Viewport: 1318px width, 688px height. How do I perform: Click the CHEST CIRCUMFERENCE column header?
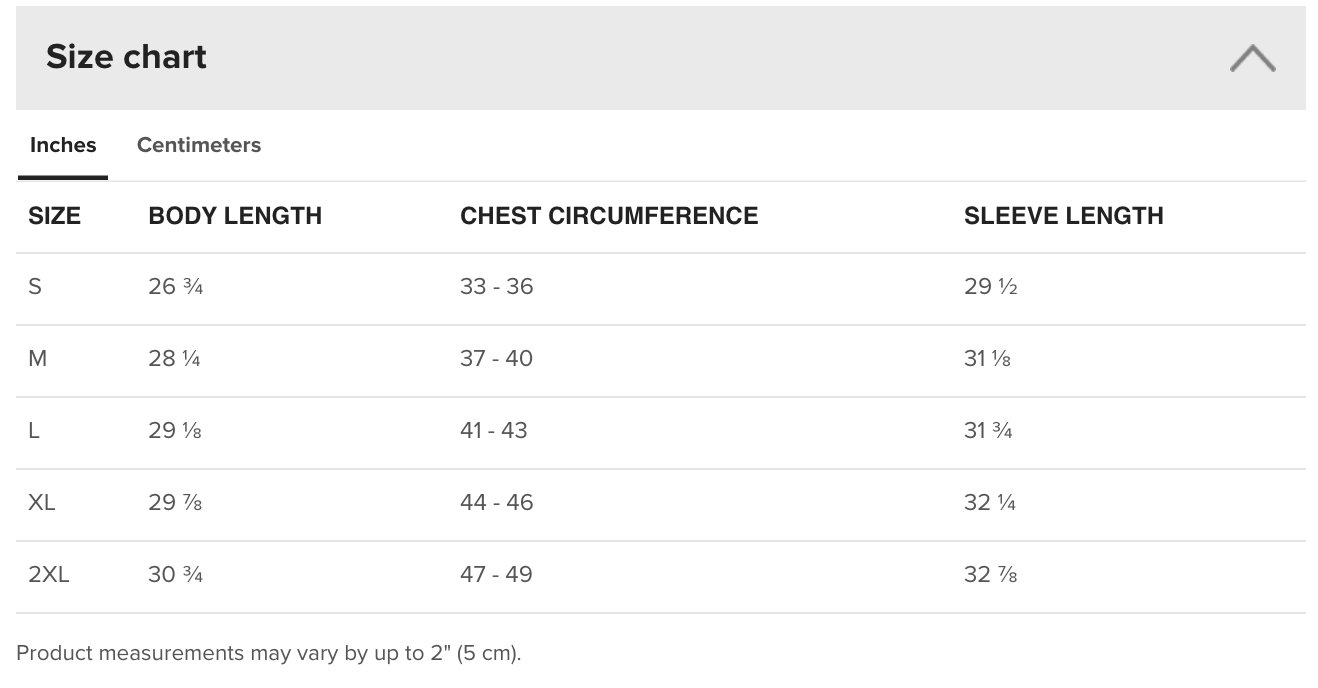click(x=609, y=216)
